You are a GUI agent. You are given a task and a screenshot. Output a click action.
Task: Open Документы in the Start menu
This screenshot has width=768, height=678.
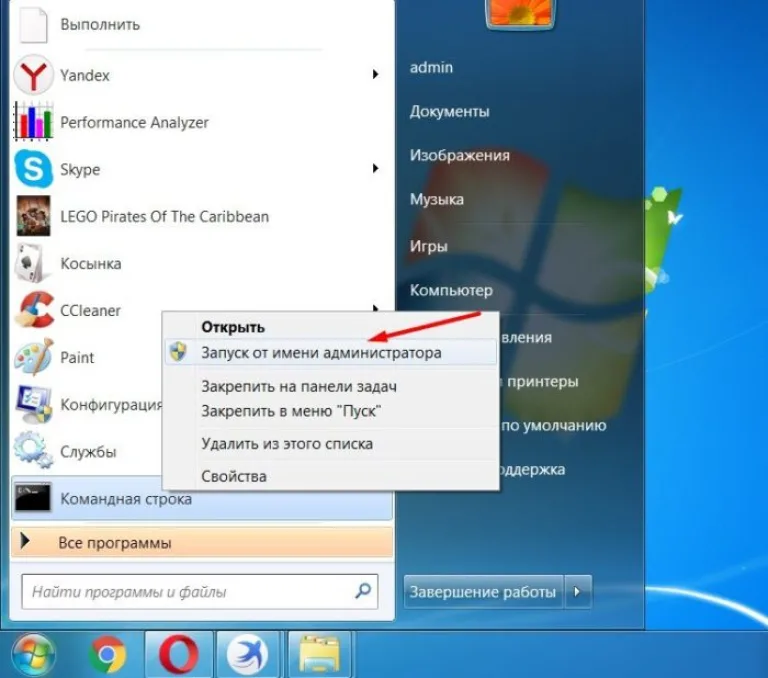click(449, 112)
